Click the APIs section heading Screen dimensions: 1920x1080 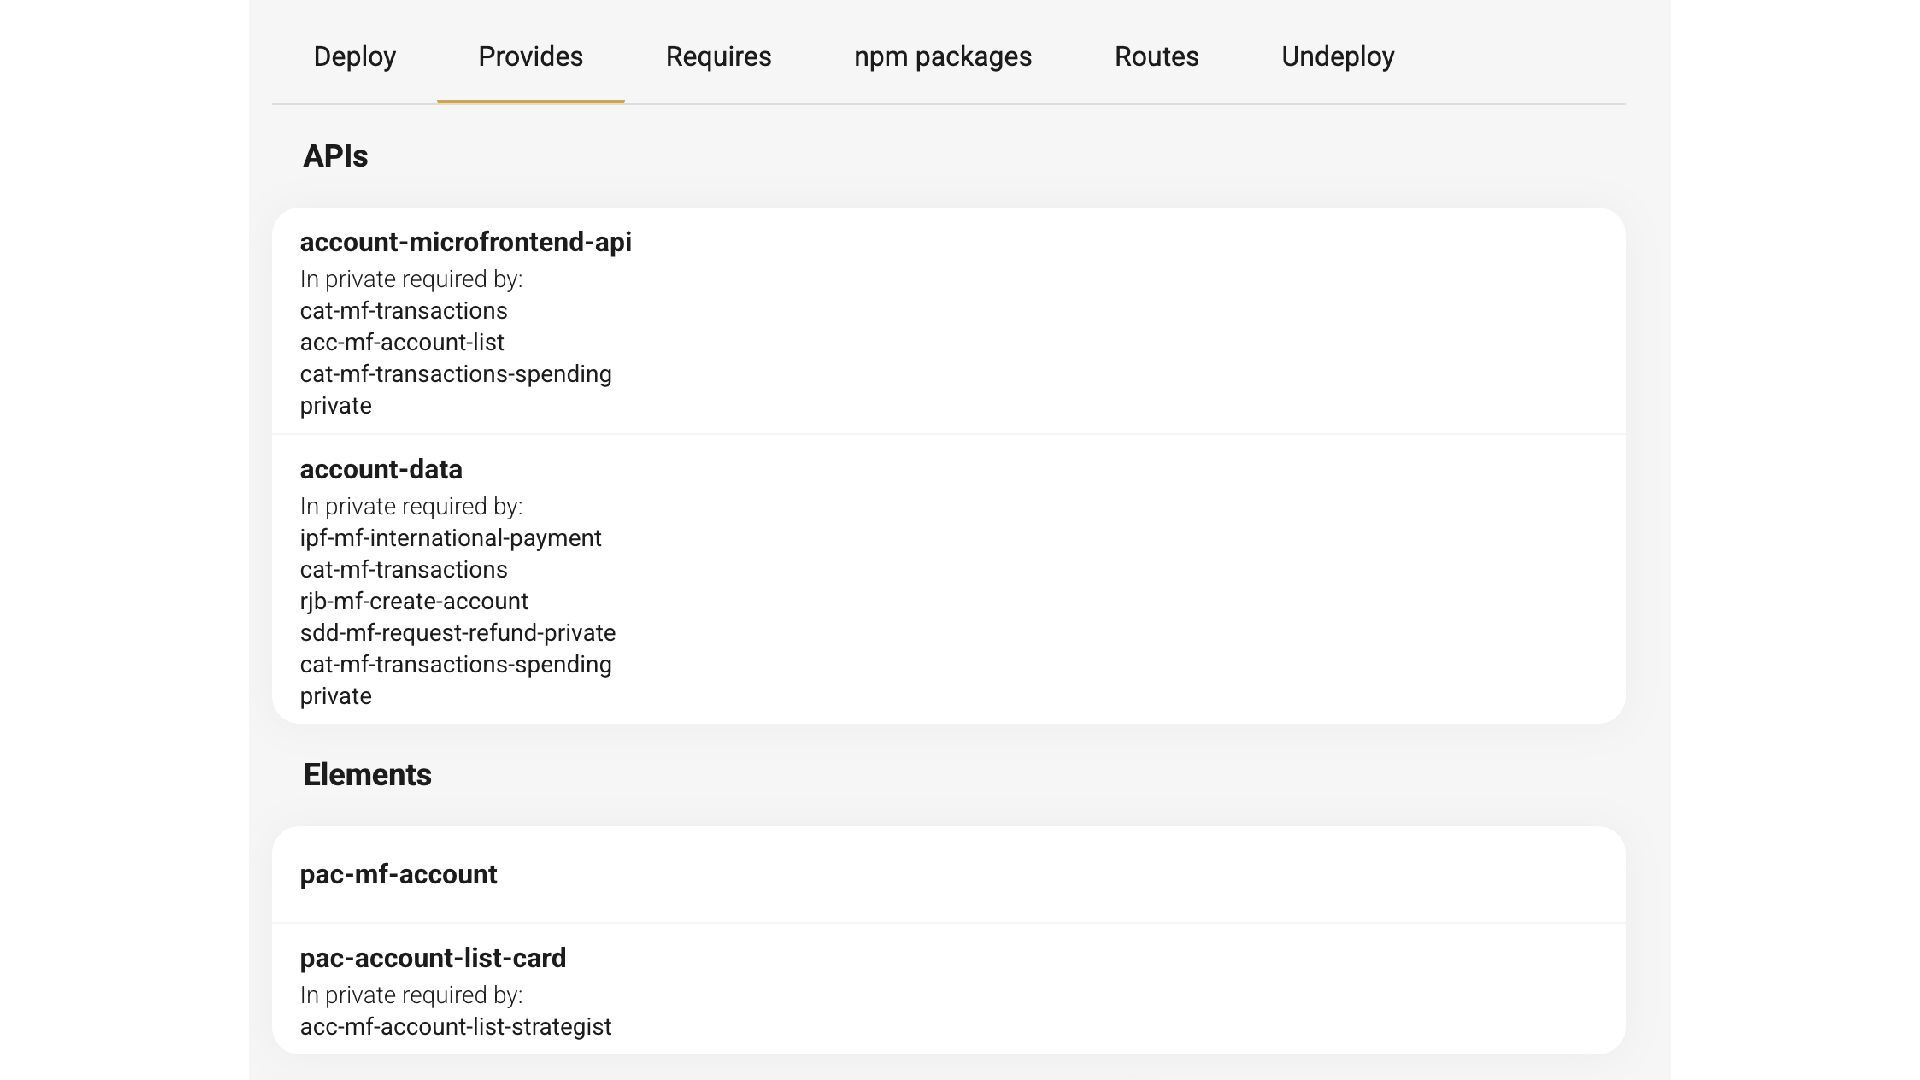click(x=335, y=157)
